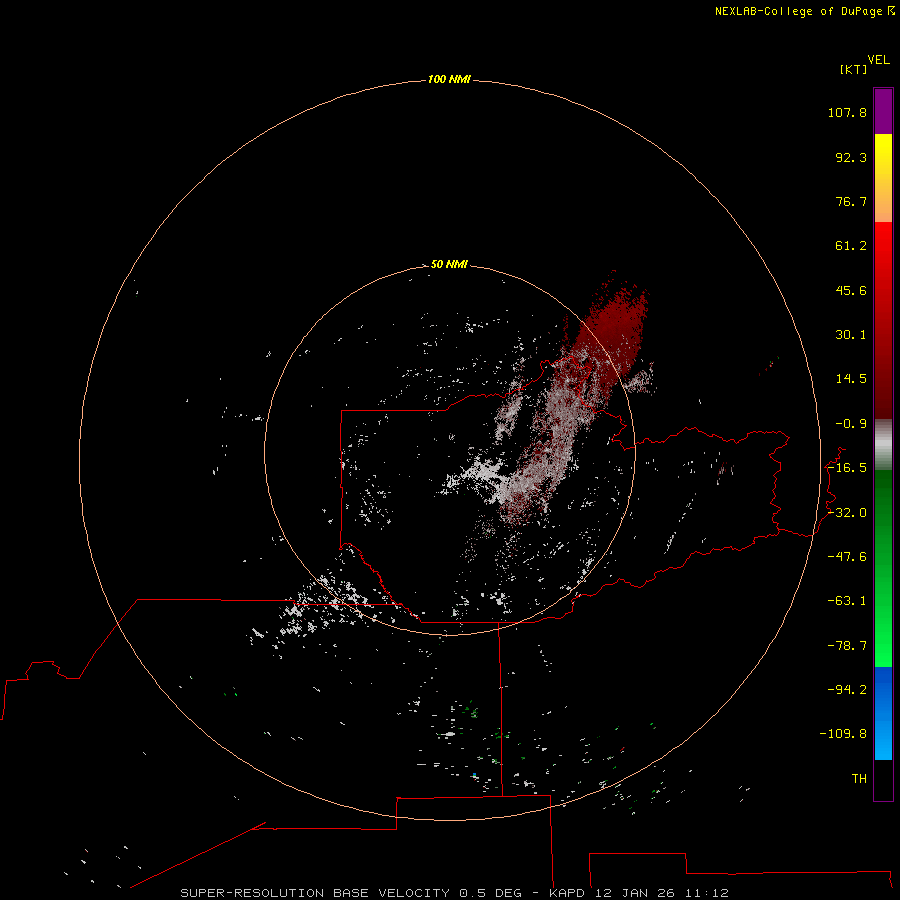This screenshot has height=900, width=900.
Task: Click the TH legend label
Action: (x=859, y=778)
